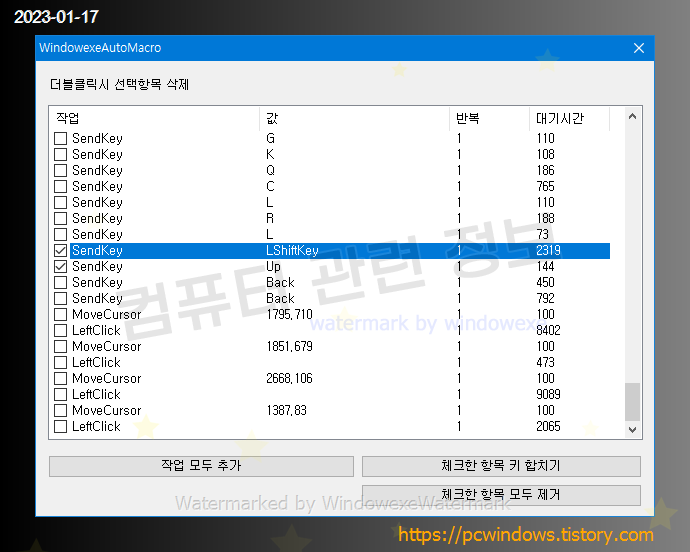Image resolution: width=690 pixels, height=552 pixels.
Task: Select the value "2668,106"
Action: (x=289, y=379)
